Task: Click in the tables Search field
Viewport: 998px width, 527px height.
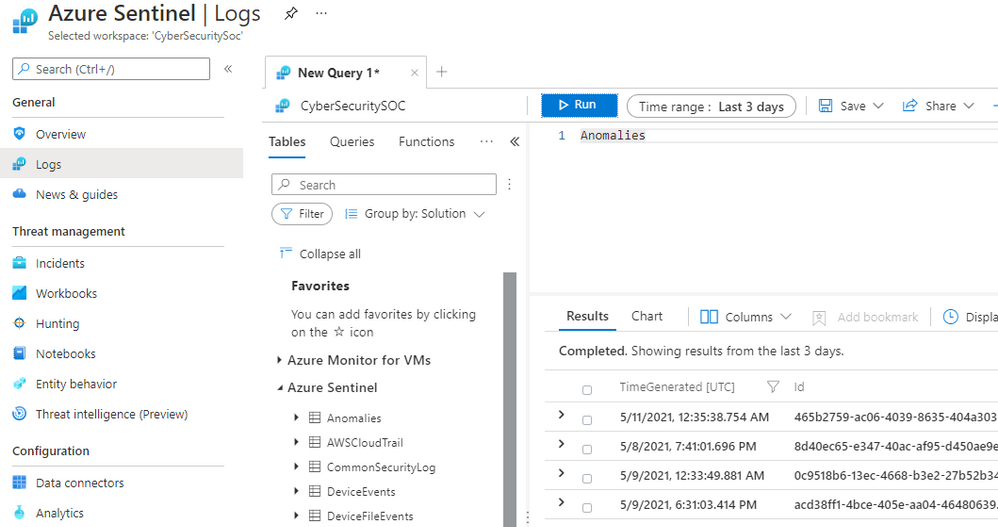Action: 384,185
